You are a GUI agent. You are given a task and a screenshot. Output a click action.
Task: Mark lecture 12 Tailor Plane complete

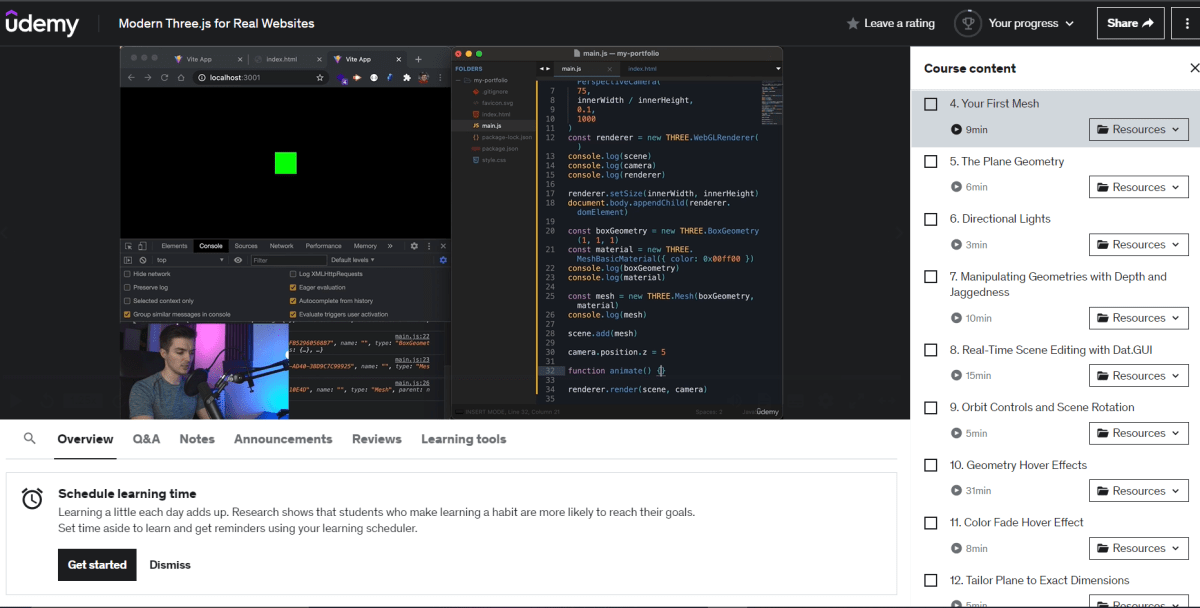931,580
